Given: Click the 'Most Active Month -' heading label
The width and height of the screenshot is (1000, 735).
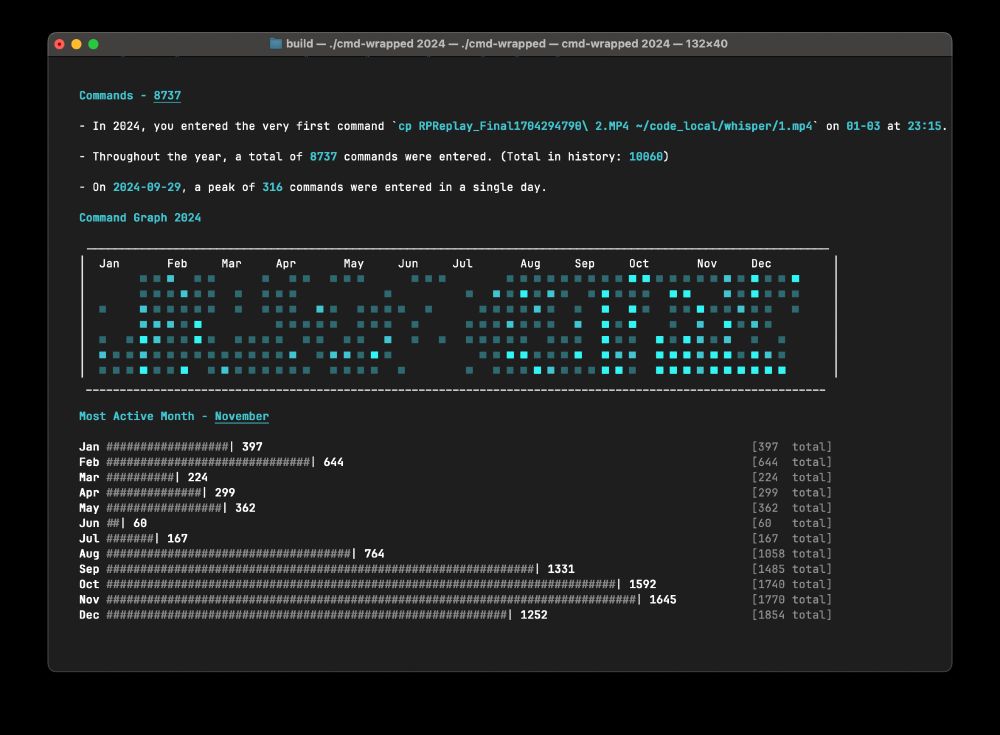Looking at the screenshot, I should point(143,416).
